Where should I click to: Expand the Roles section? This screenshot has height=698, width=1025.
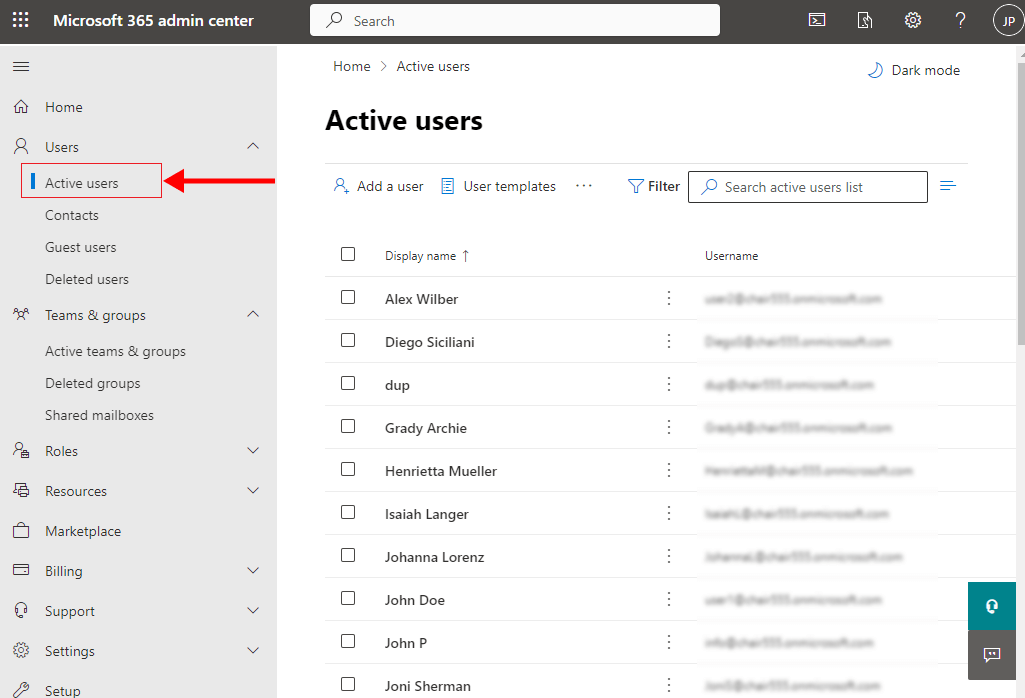[x=253, y=451]
